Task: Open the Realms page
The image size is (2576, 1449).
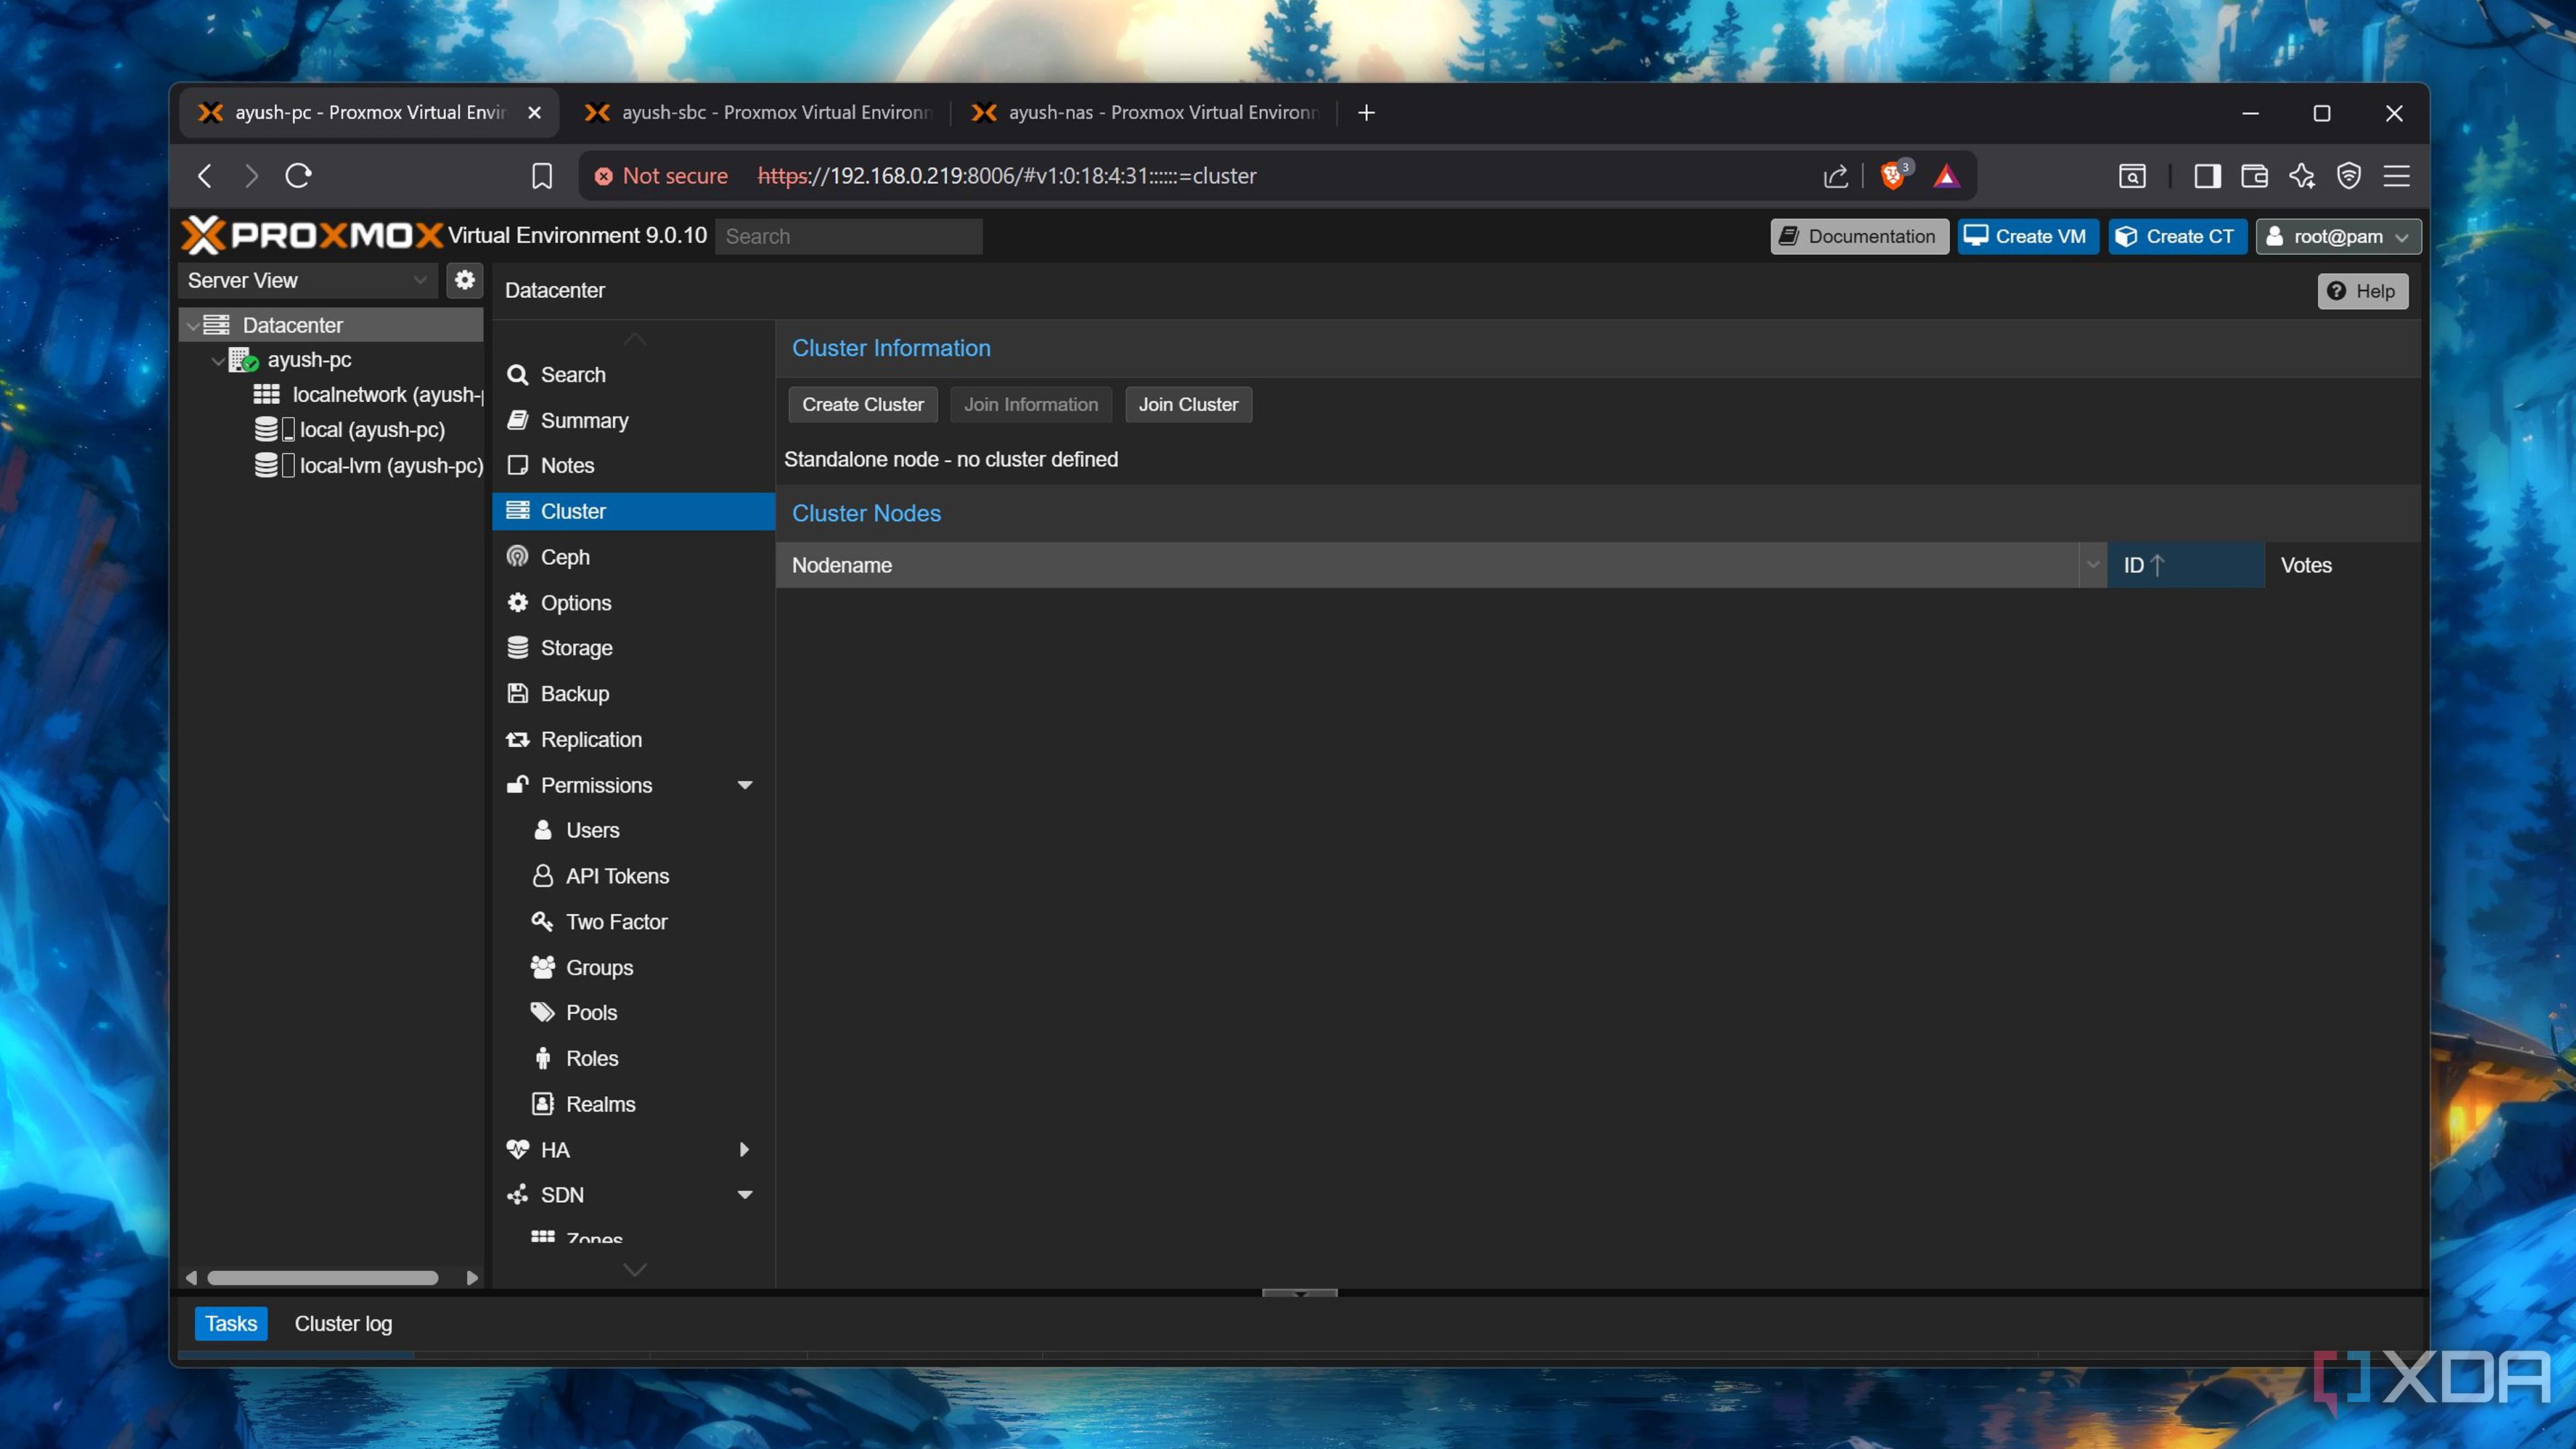Action: pos(633,1104)
